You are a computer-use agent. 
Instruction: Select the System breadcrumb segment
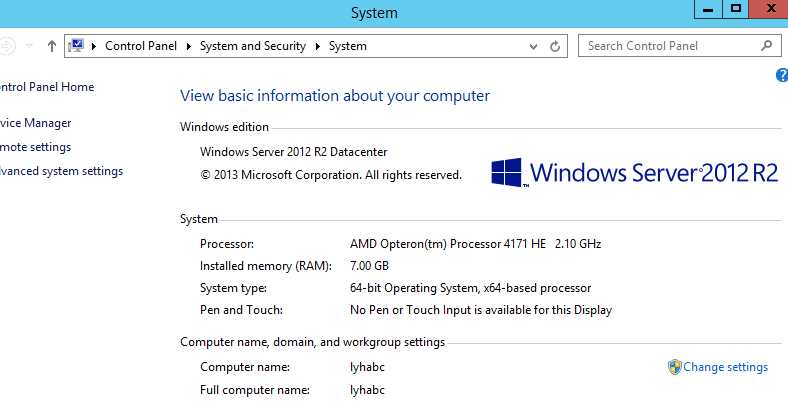(348, 46)
